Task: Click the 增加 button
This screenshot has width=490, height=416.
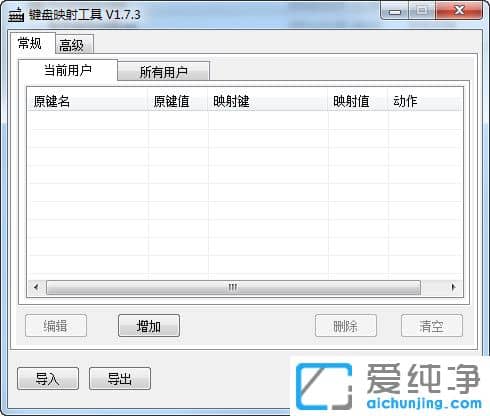Action: pos(149,326)
